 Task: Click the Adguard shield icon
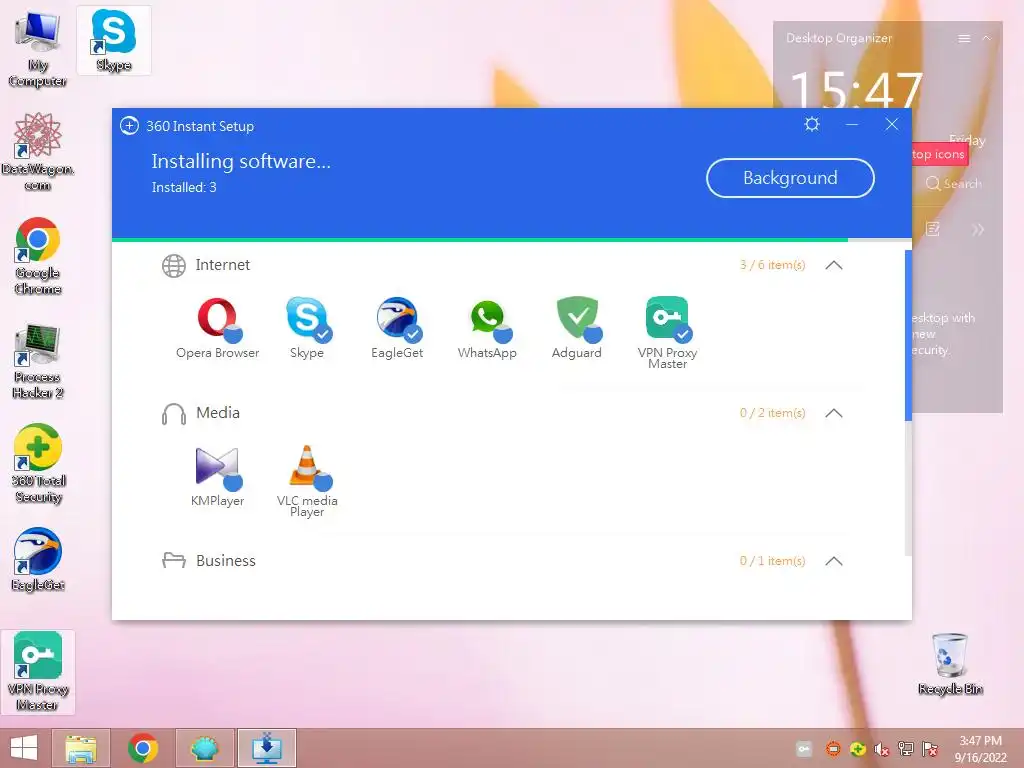pyautogui.click(x=577, y=319)
